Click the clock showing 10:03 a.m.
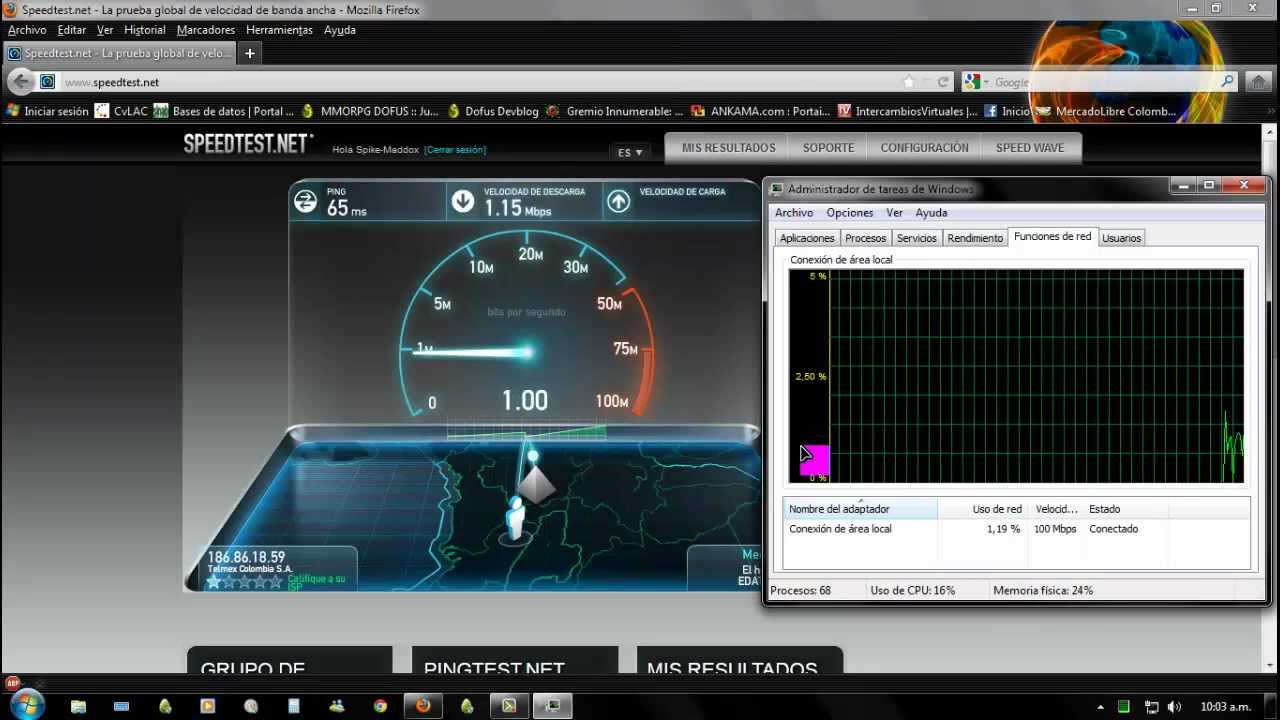 coord(1226,707)
